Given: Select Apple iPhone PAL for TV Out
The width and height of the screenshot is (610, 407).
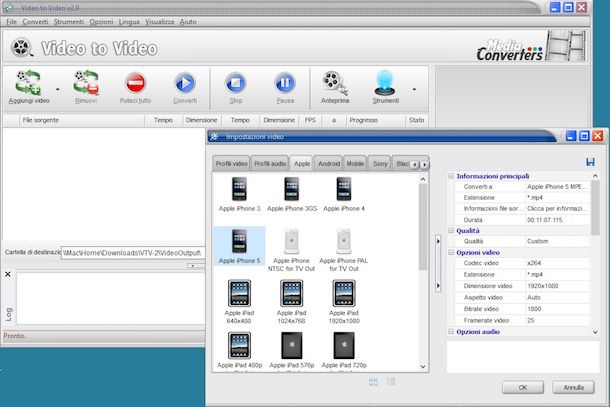Looking at the screenshot, I should pyautogui.click(x=344, y=250).
